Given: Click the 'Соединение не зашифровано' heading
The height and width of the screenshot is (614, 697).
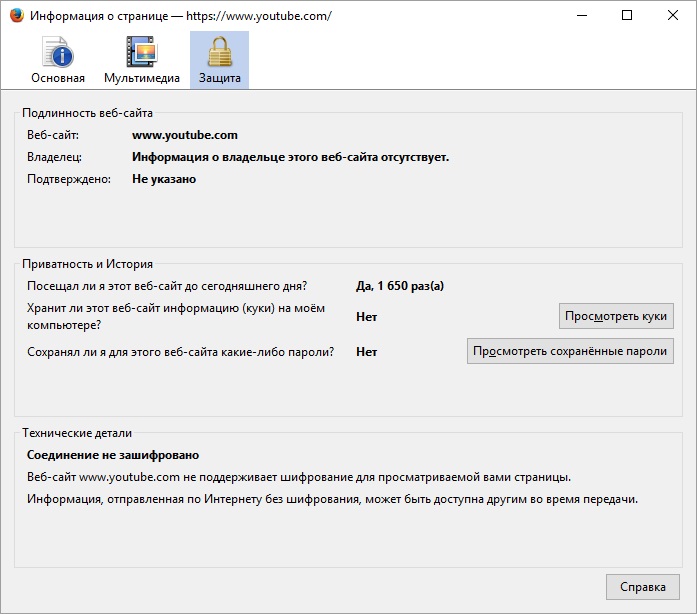Looking at the screenshot, I should coord(113,455).
